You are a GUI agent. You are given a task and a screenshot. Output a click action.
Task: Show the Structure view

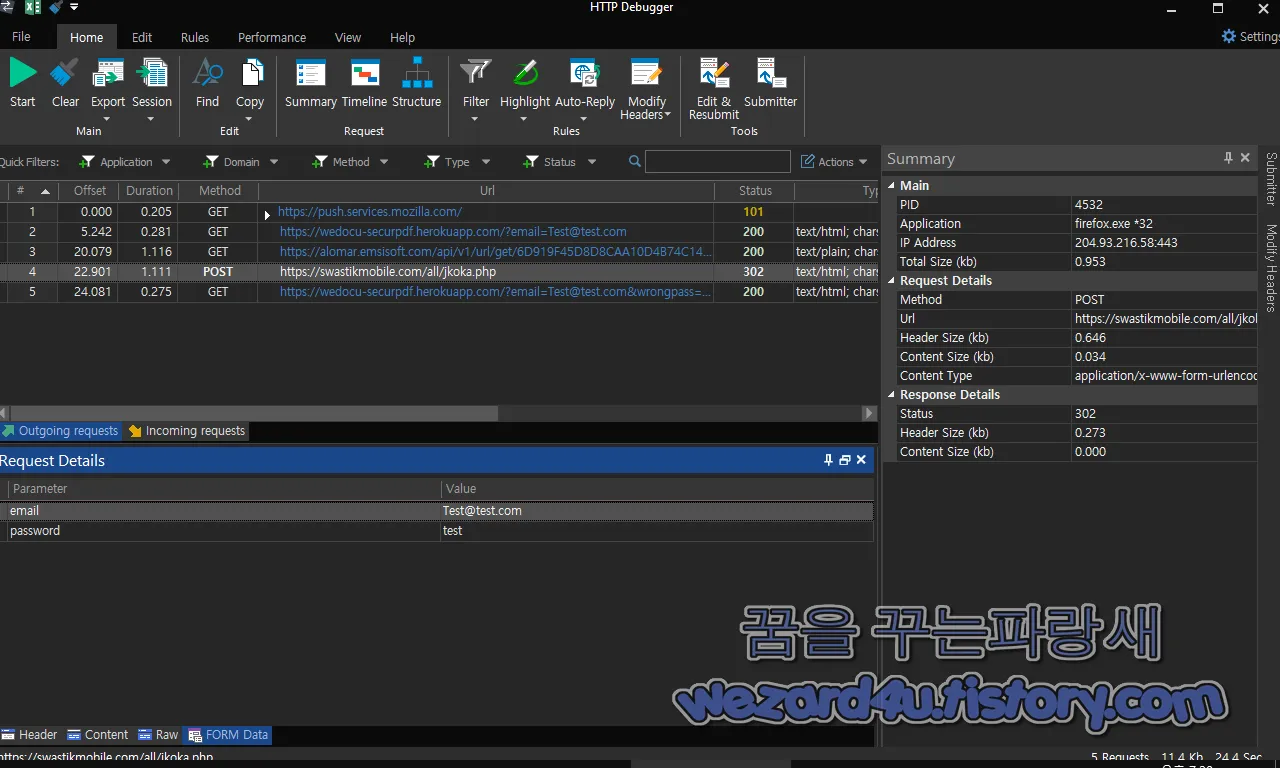416,83
